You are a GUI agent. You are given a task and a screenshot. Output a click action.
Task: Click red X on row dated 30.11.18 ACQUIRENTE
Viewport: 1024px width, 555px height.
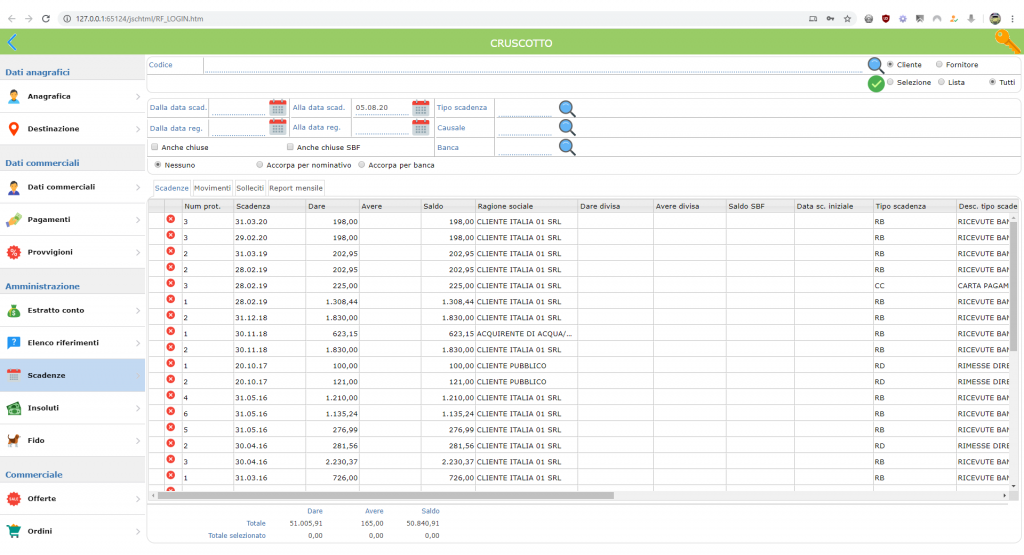coord(170,331)
